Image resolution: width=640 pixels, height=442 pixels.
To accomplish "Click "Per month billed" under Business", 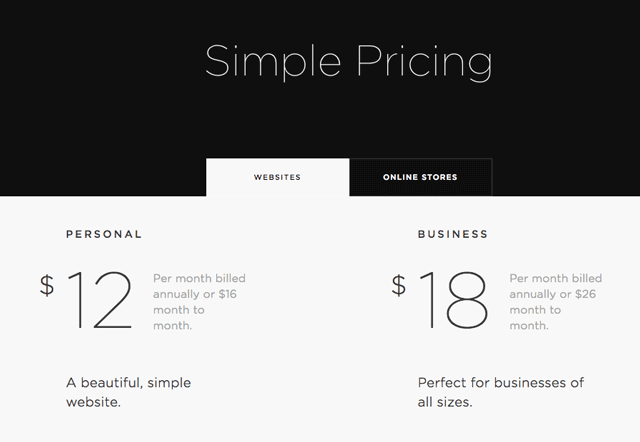I will point(555,278).
